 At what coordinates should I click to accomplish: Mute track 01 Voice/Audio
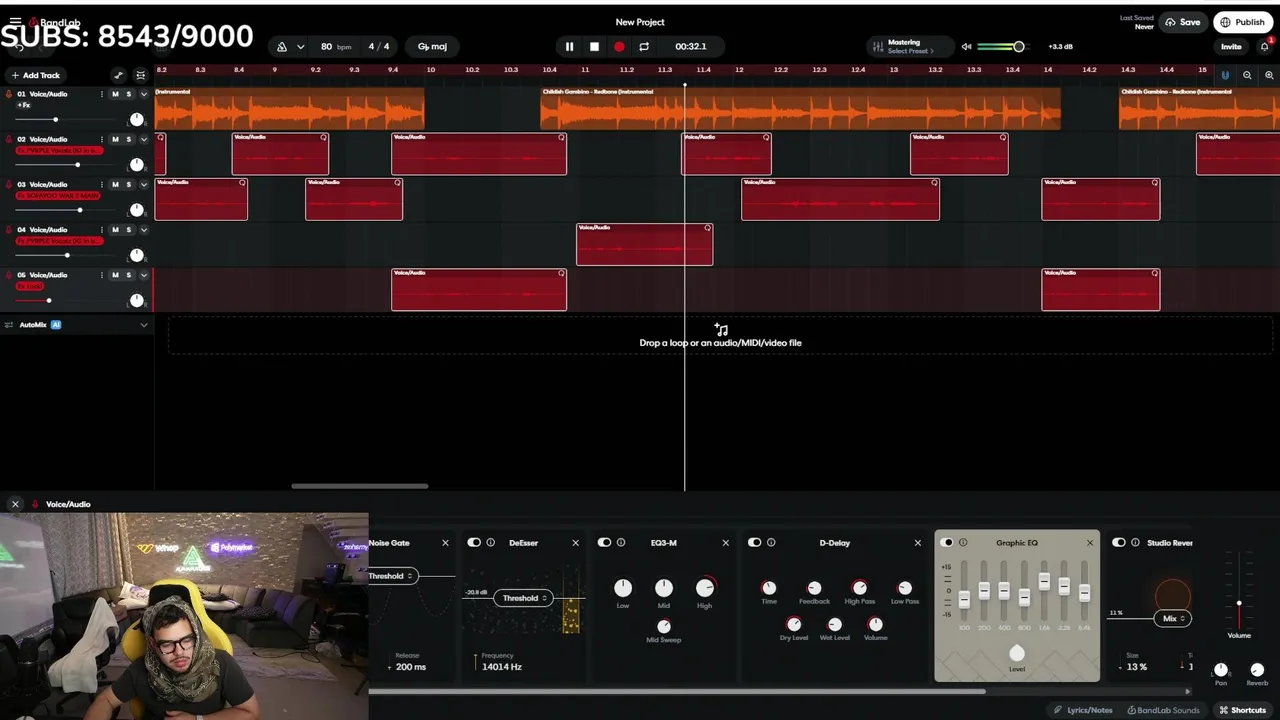(115, 94)
